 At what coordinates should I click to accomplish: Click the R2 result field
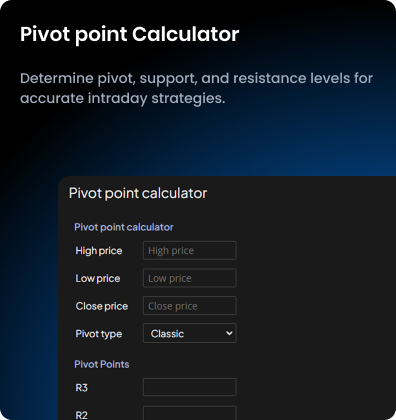(x=190, y=413)
